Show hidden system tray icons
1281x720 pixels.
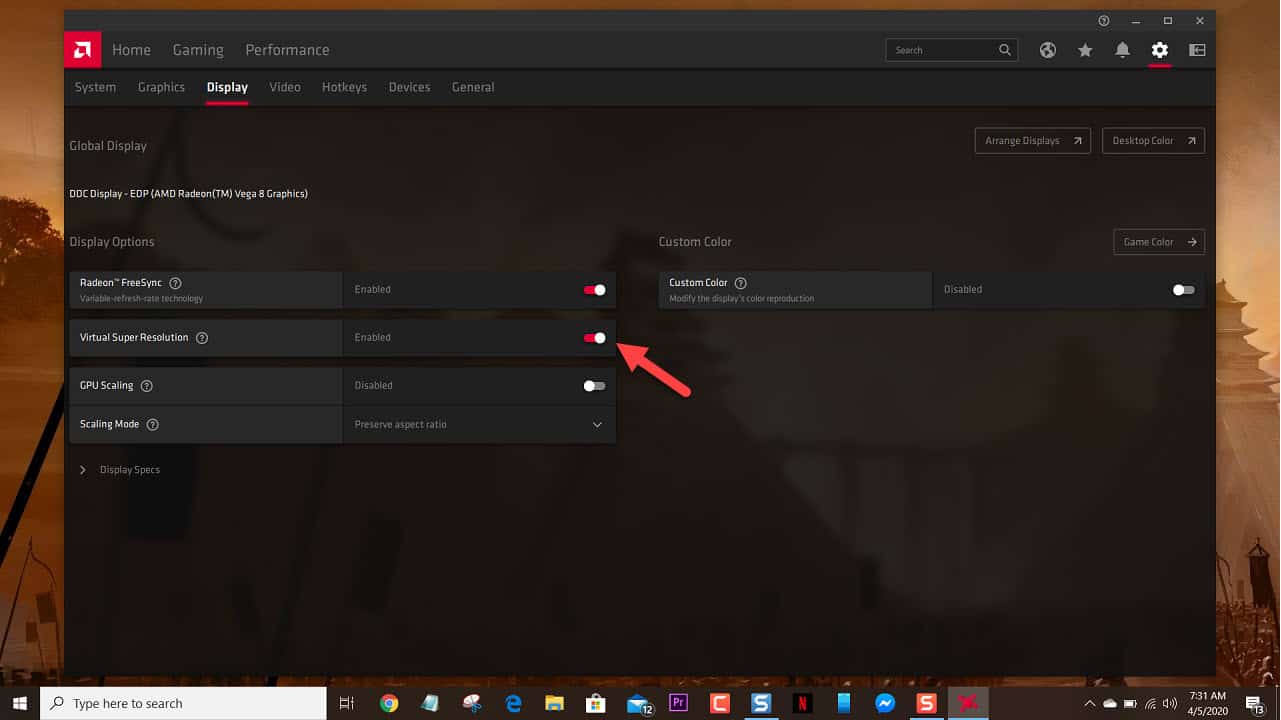pos(1090,703)
